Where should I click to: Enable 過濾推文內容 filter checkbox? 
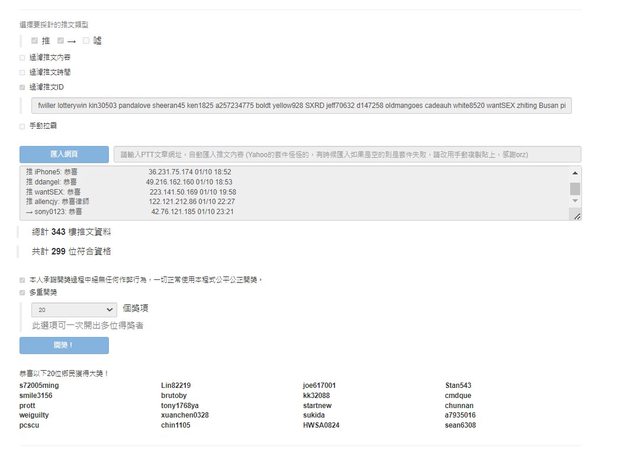pos(23,58)
